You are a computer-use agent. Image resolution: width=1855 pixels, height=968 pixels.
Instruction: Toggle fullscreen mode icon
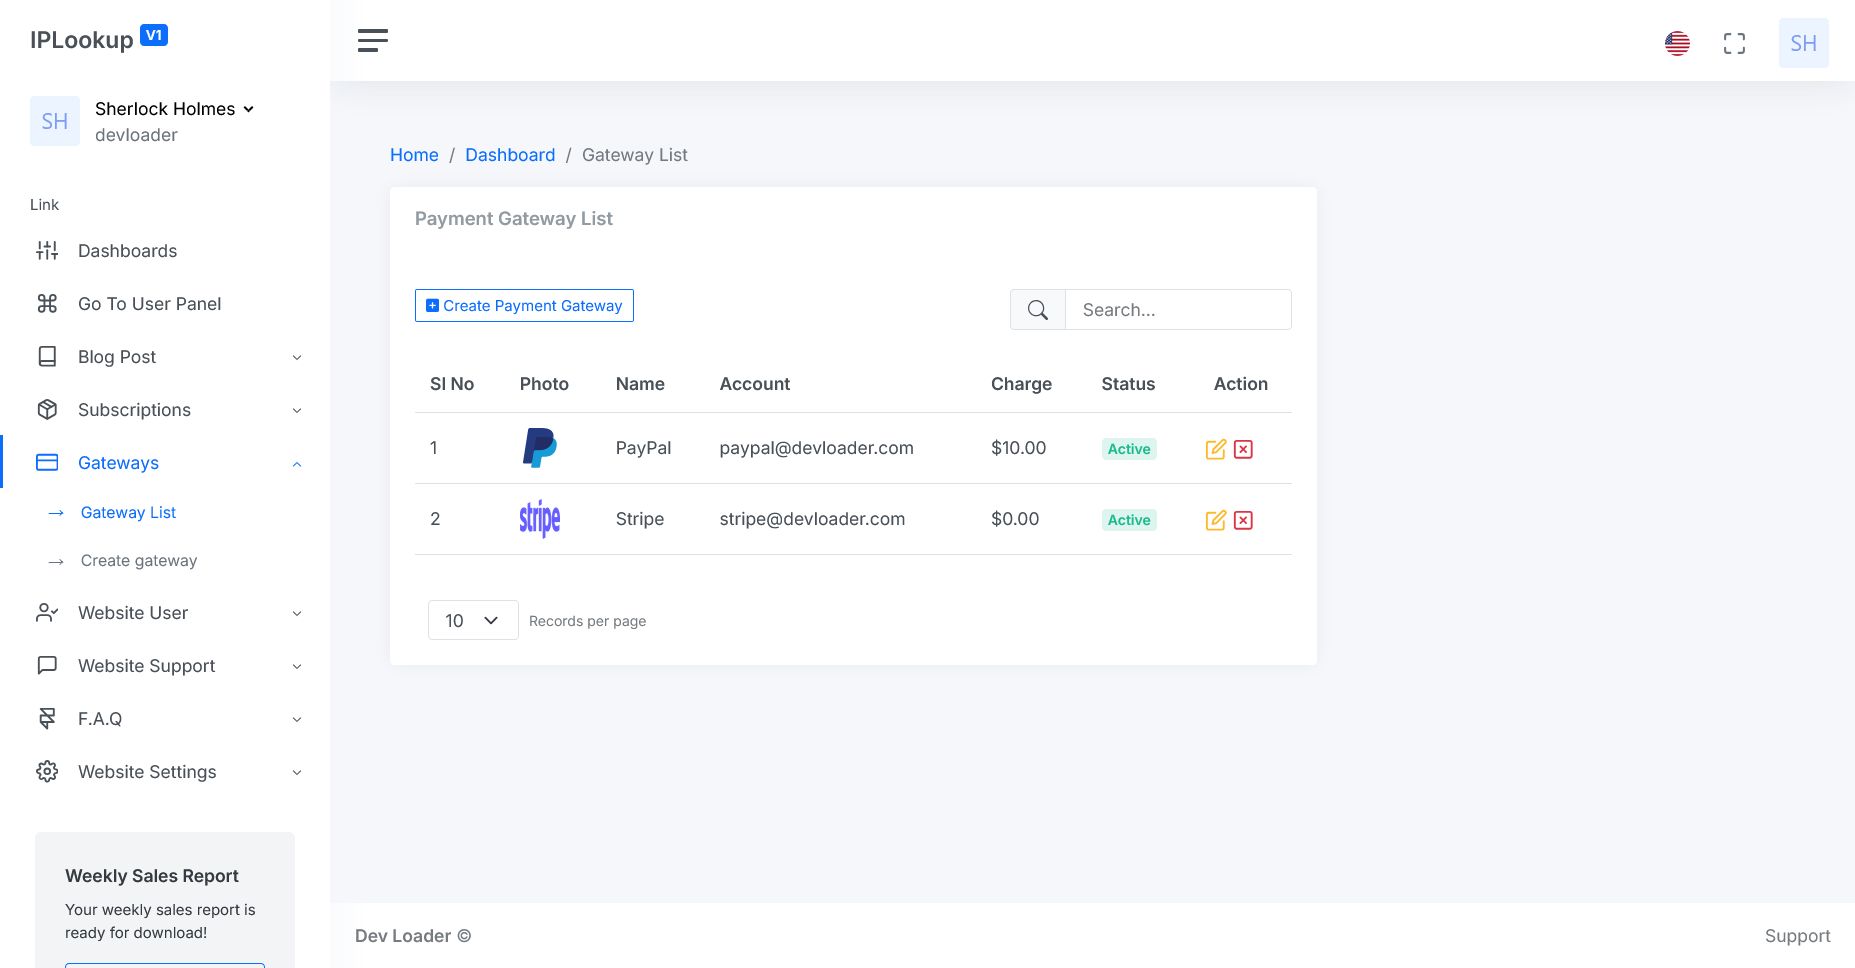coord(1734,43)
